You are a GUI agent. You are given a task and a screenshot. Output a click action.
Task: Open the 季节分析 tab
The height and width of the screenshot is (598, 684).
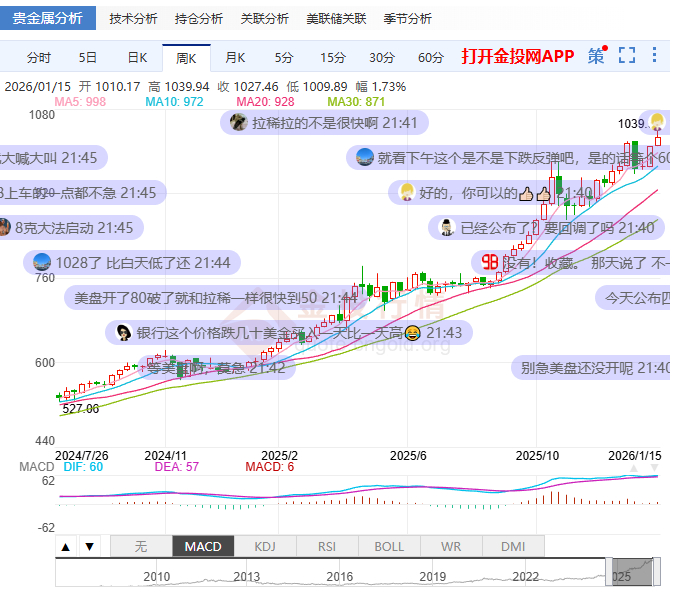pyautogui.click(x=407, y=19)
